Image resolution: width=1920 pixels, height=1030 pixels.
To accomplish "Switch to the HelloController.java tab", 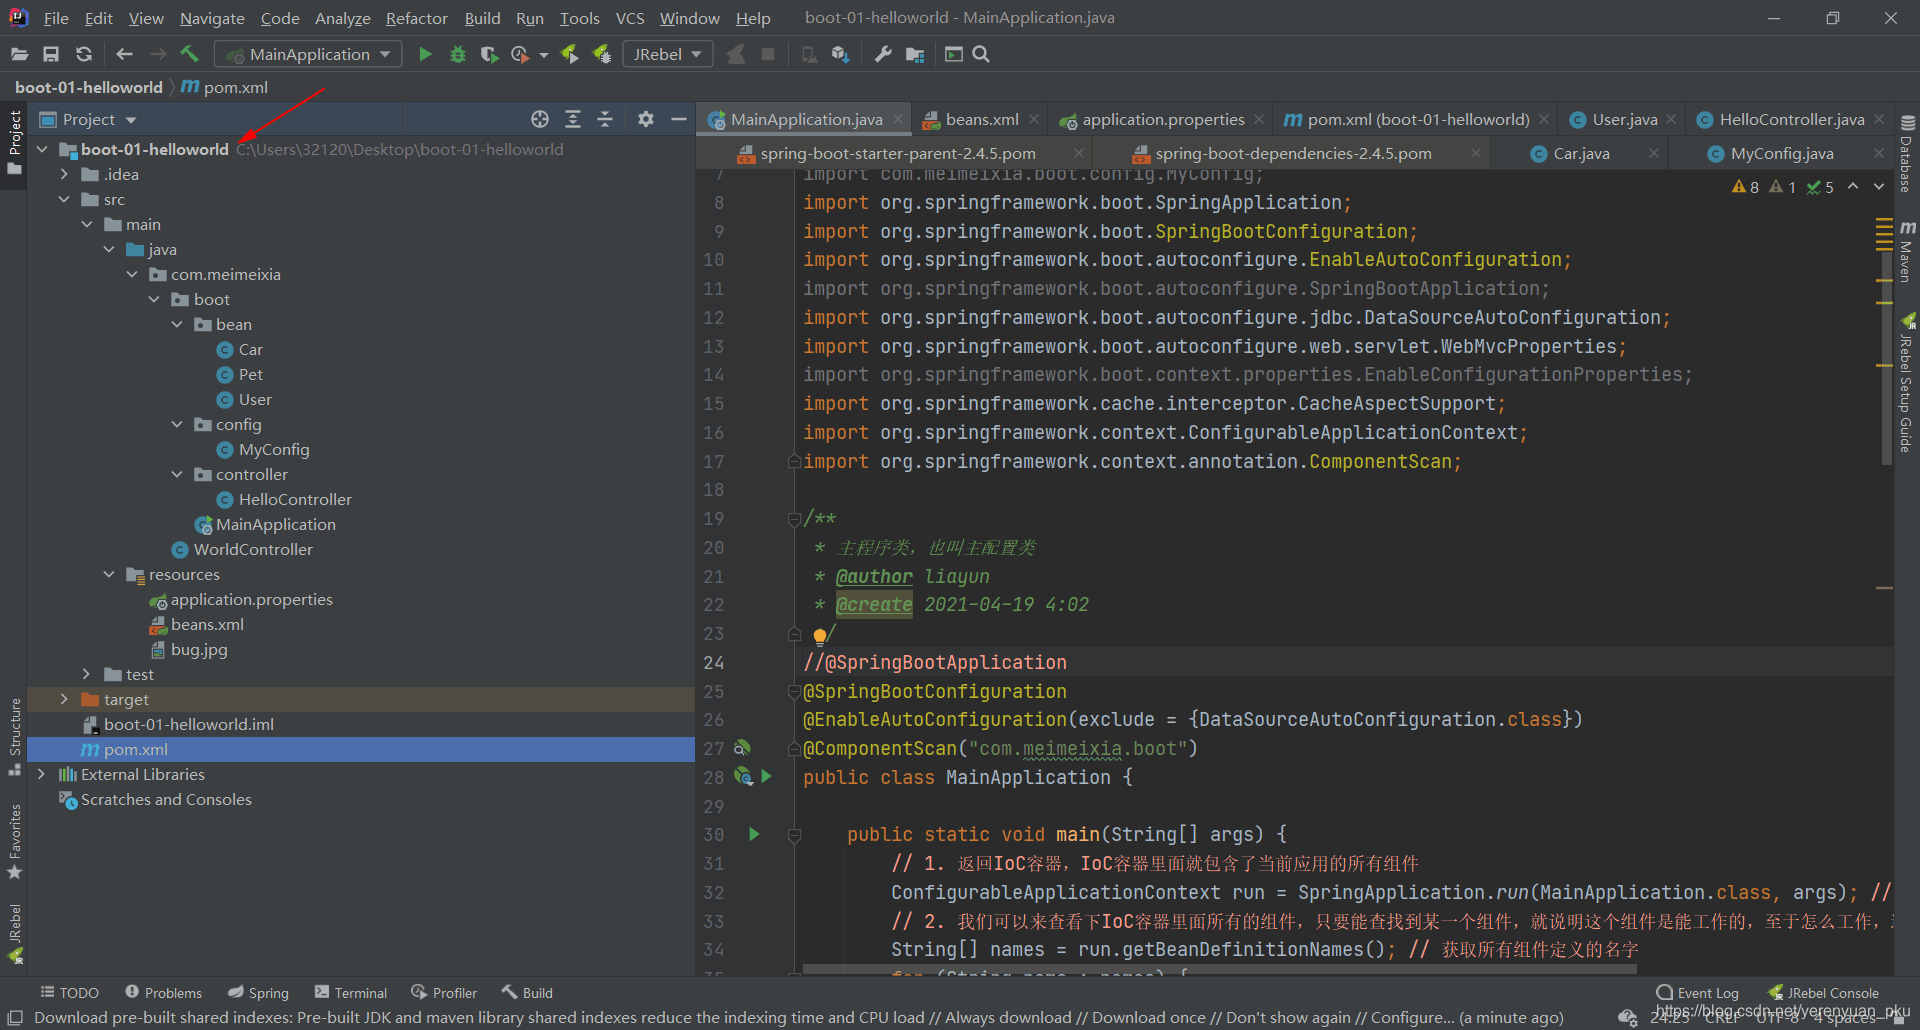I will pos(1791,119).
